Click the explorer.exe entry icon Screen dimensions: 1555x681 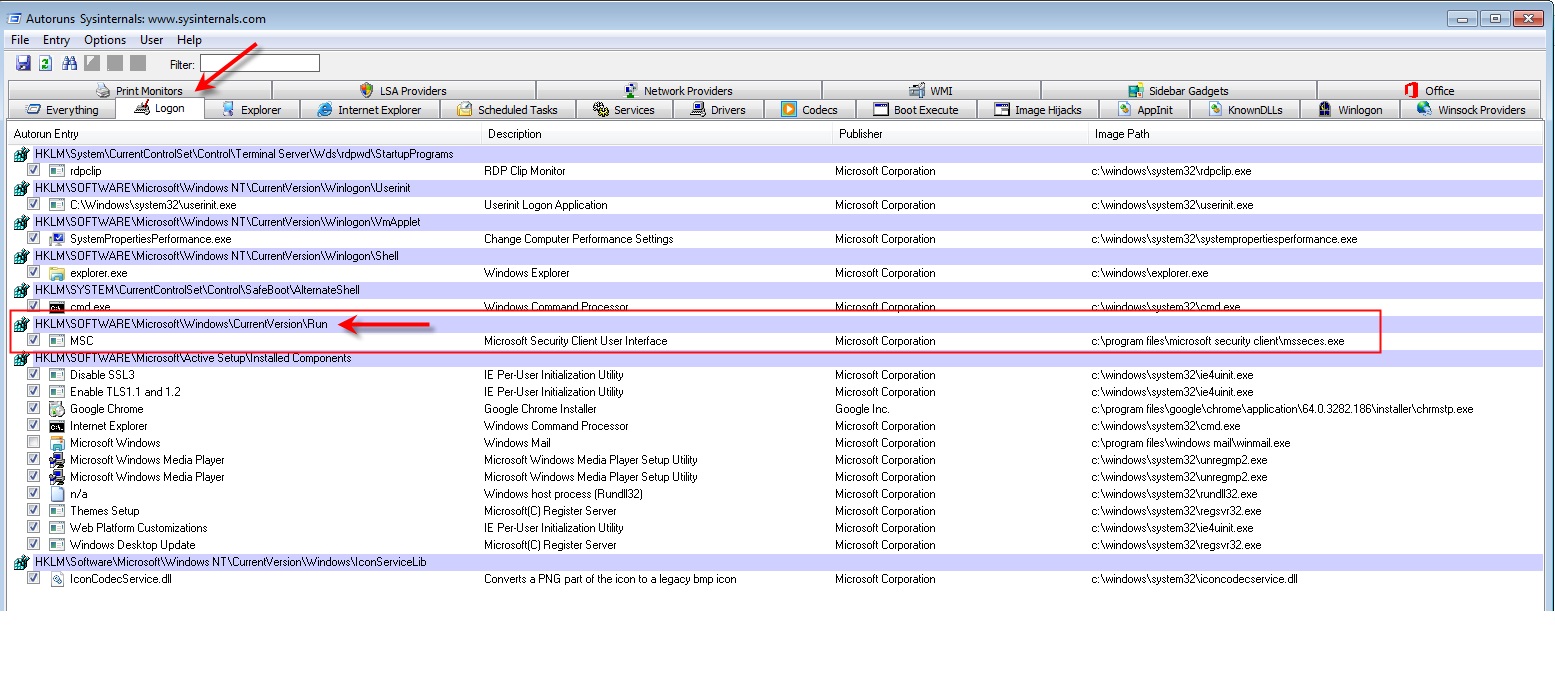(57, 273)
